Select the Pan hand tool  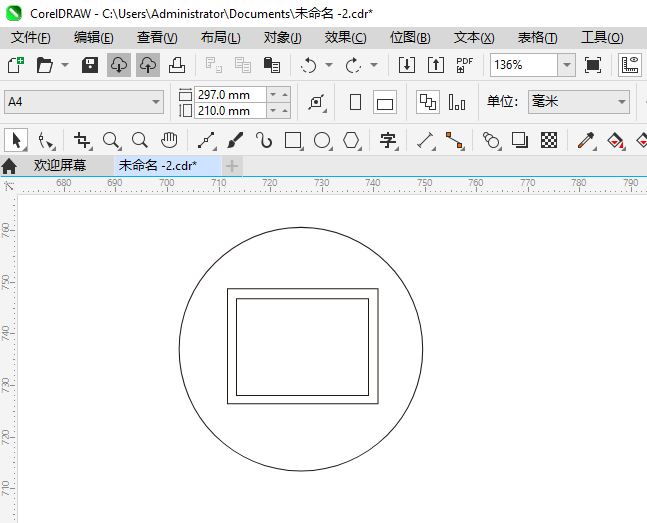click(169, 140)
